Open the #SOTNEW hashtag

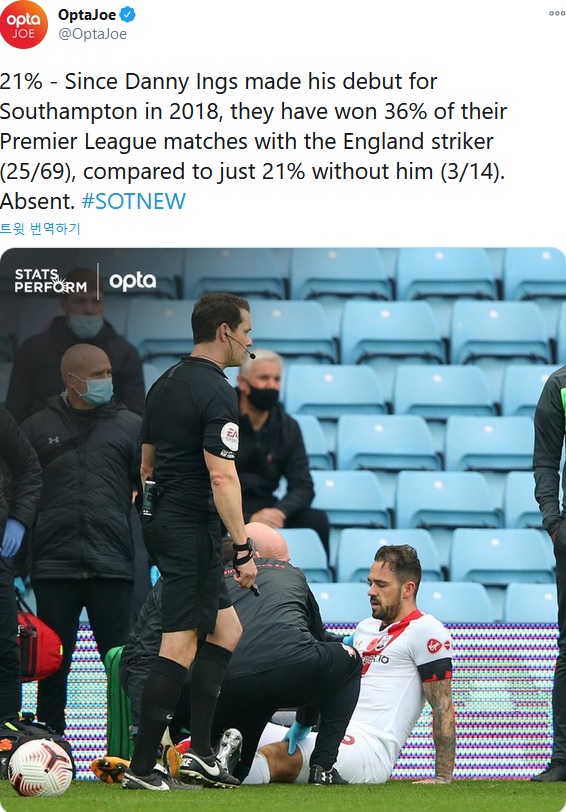pos(134,201)
